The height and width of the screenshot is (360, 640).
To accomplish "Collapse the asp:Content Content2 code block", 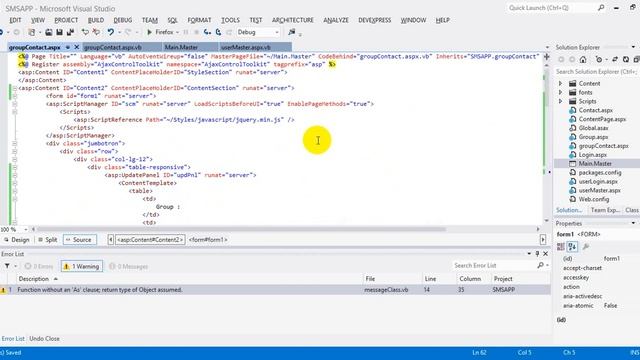I will tap(15, 88).
